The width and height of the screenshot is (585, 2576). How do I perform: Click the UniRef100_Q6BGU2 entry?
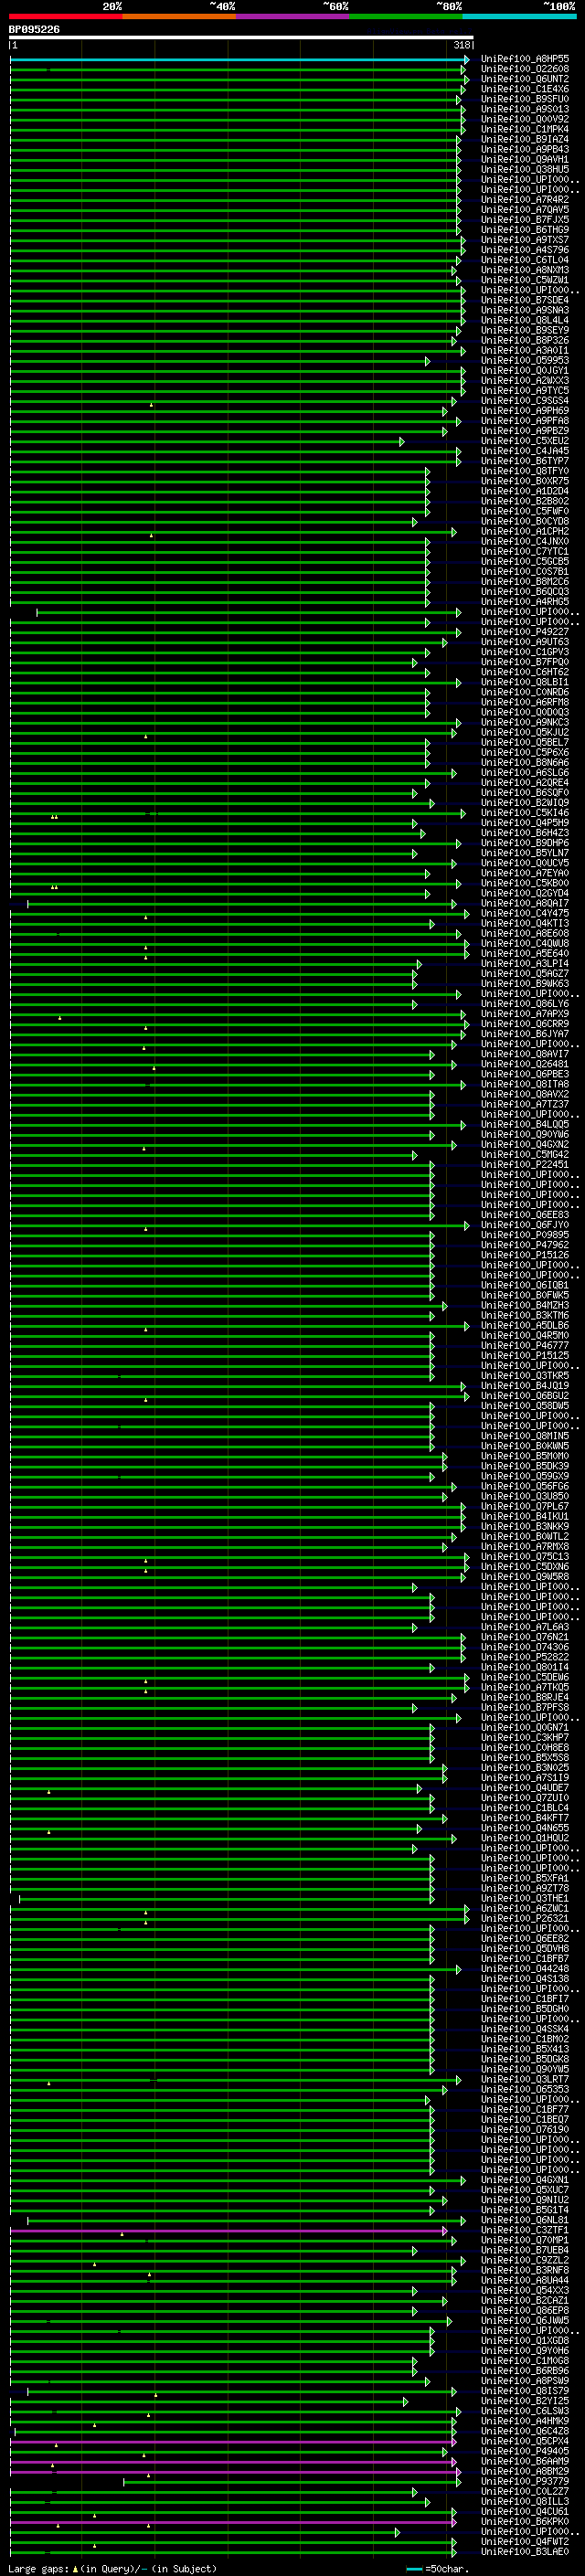pos(525,1397)
